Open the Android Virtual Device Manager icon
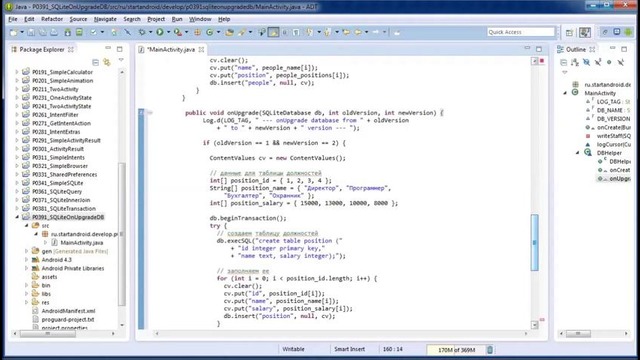640x360 pixels. pos(79,32)
